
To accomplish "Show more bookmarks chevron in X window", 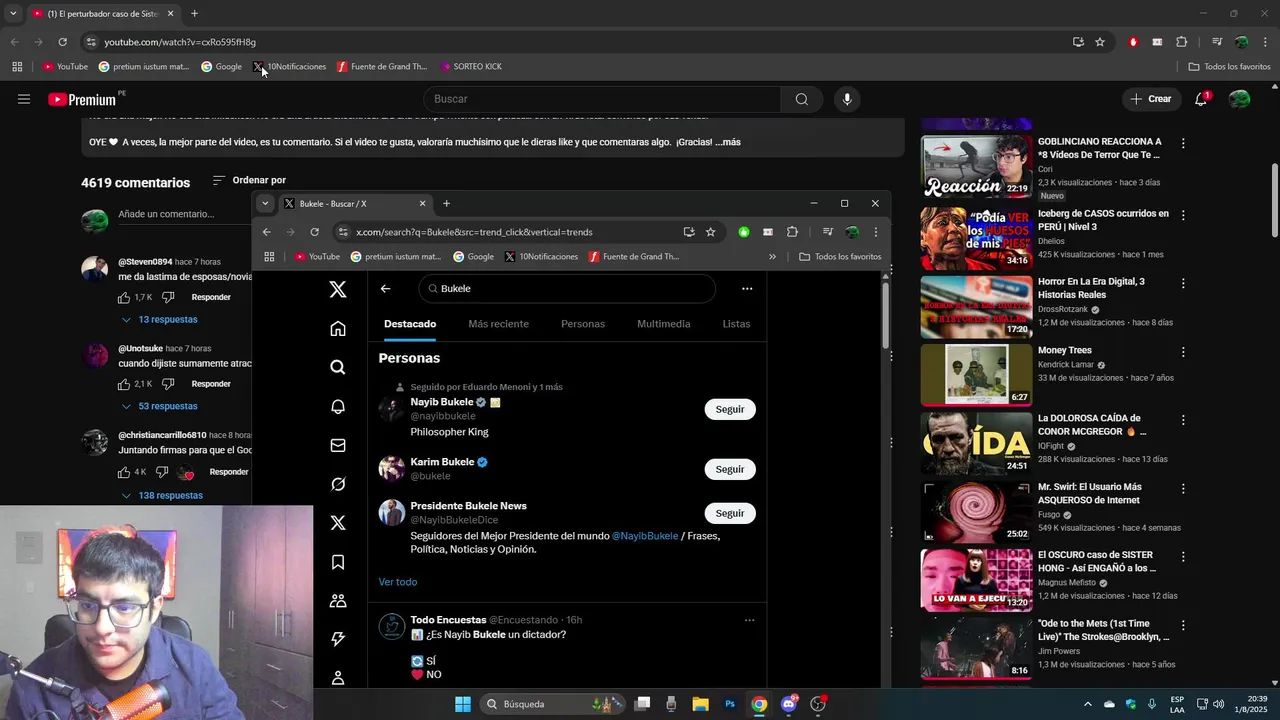I will [x=772, y=257].
